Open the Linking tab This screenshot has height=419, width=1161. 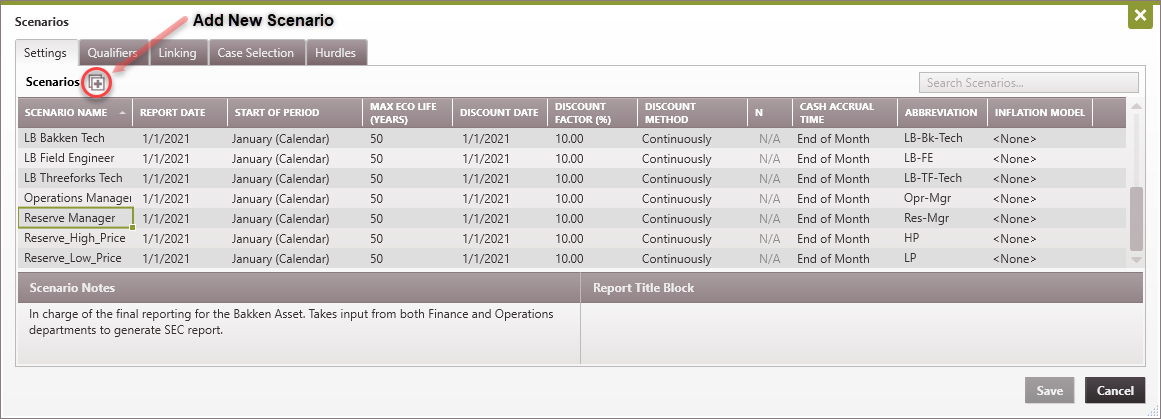click(177, 53)
